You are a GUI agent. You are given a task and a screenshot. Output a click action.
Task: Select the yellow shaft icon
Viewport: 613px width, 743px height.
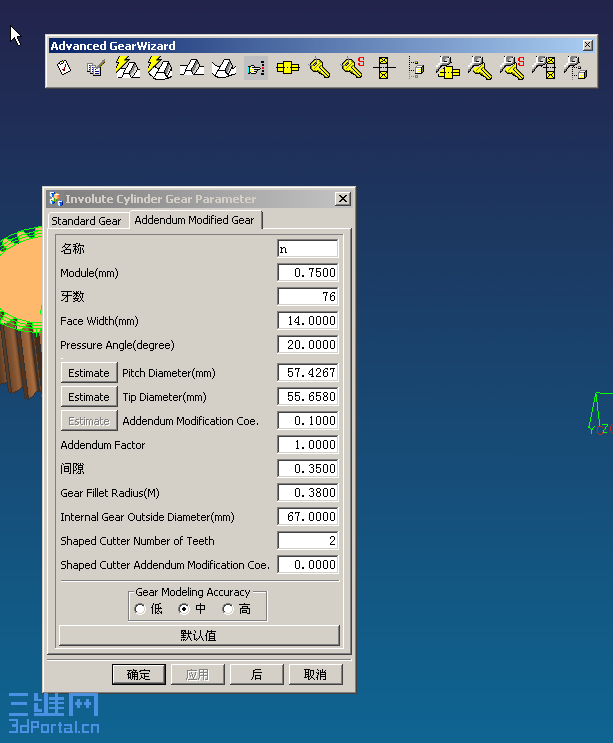tap(288, 68)
